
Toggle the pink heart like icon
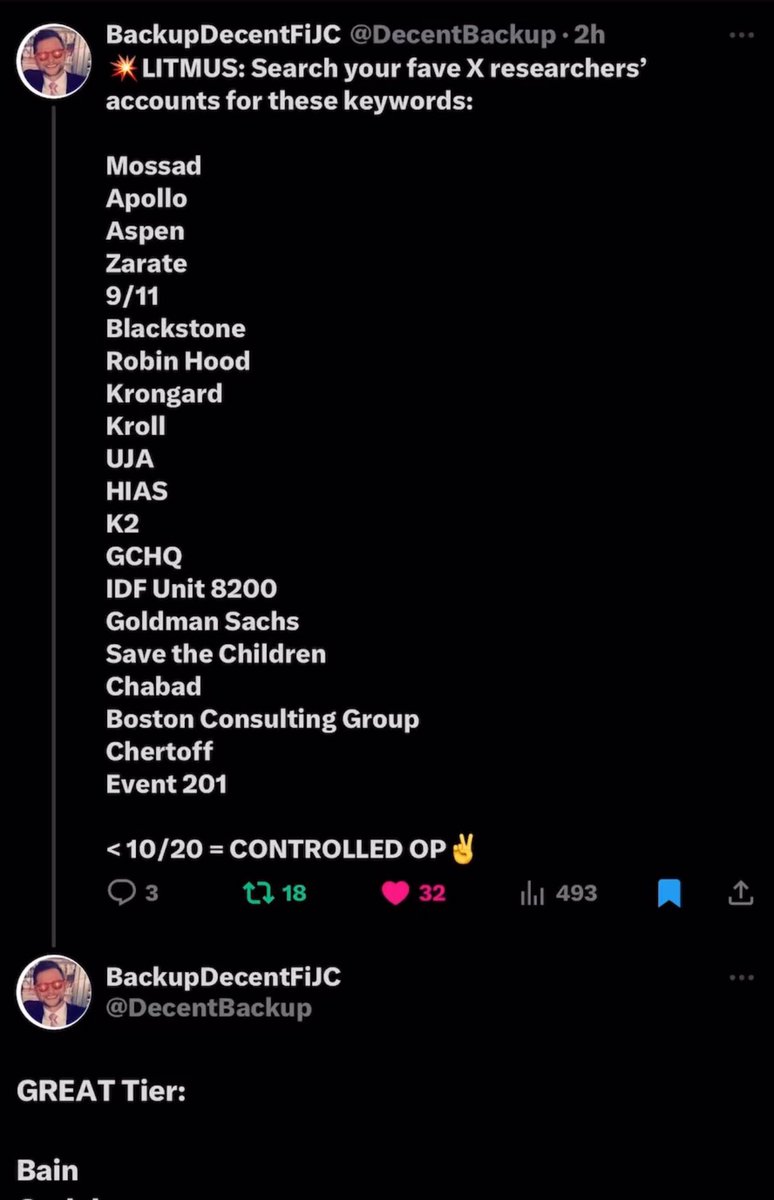[396, 893]
